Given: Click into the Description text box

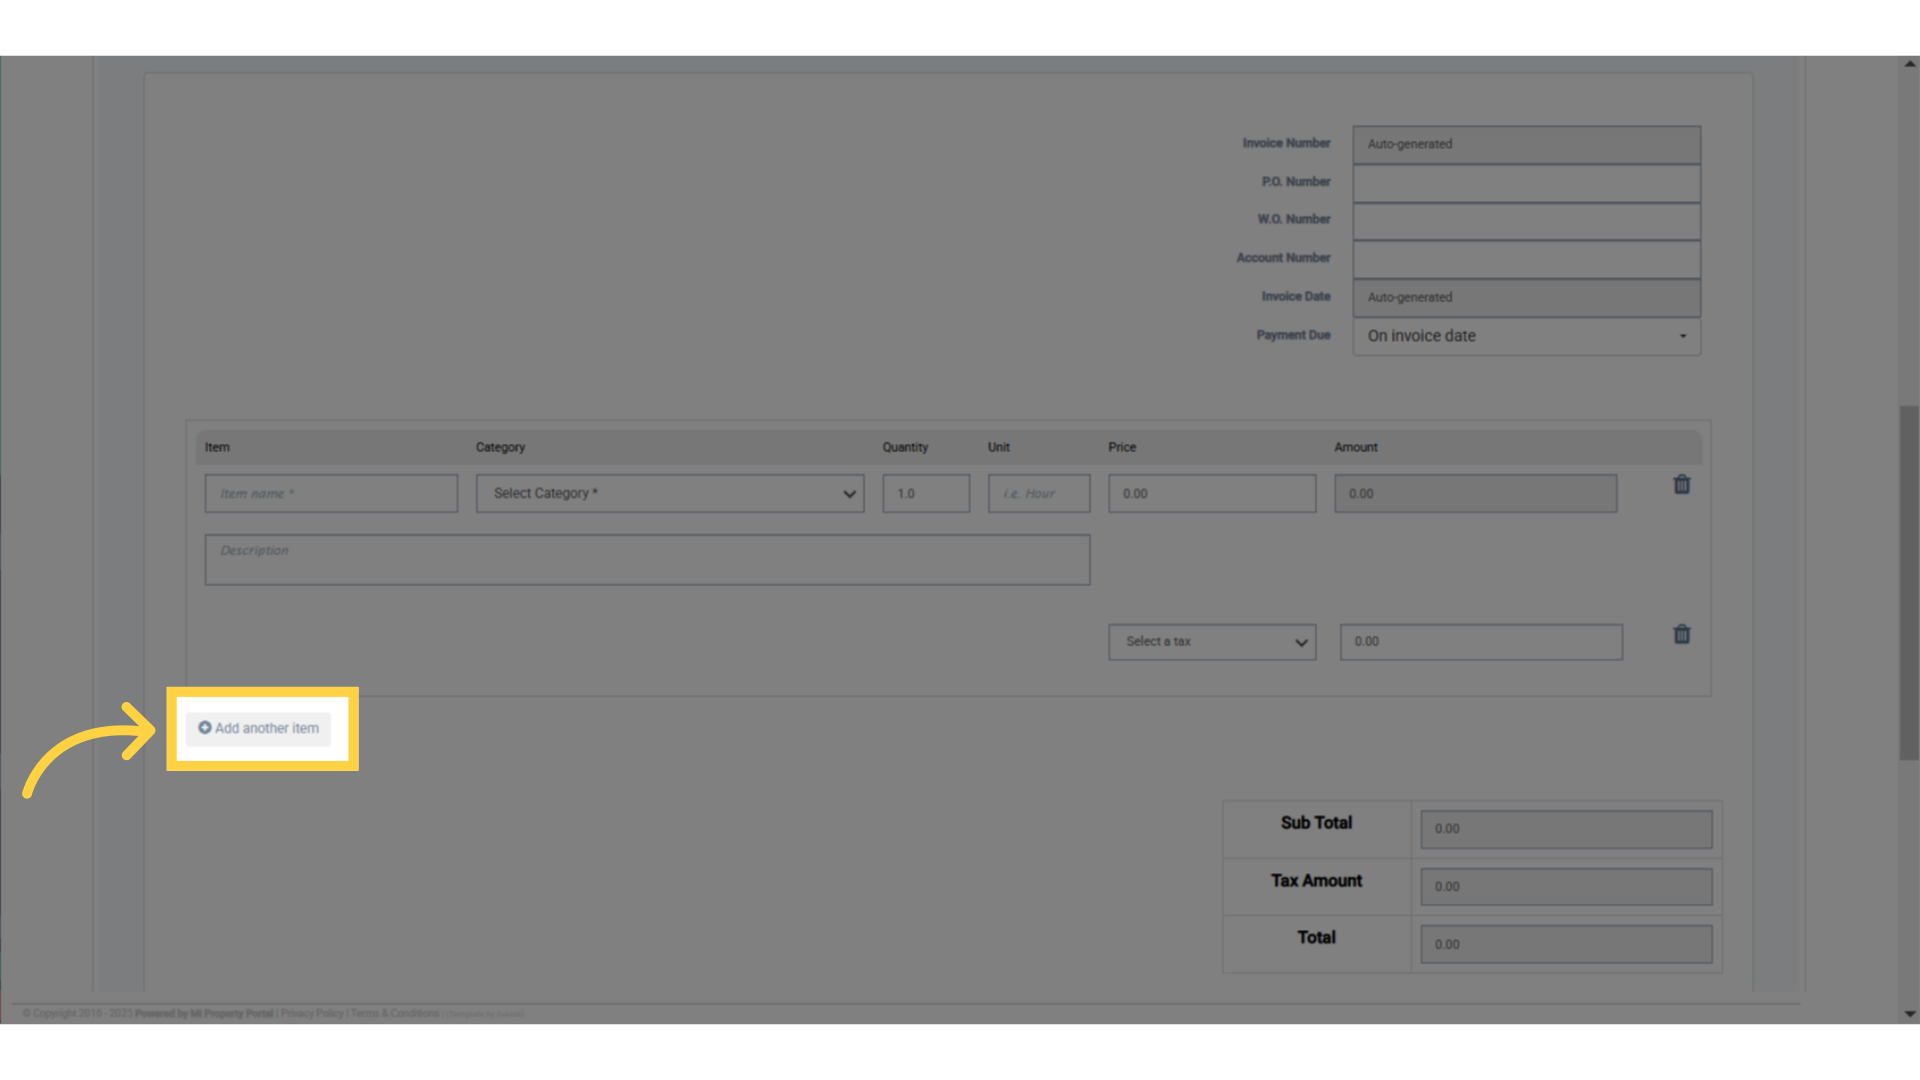Looking at the screenshot, I should [x=647, y=560].
